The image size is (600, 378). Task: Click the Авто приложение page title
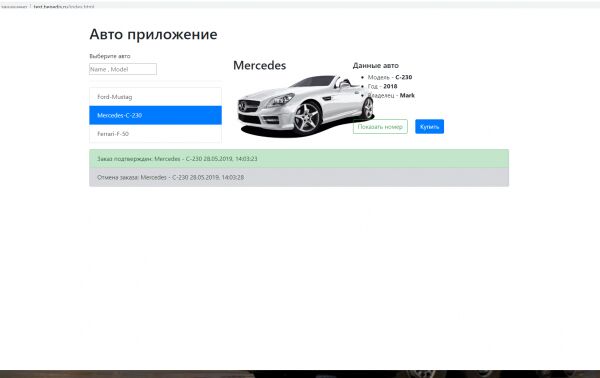click(x=153, y=34)
